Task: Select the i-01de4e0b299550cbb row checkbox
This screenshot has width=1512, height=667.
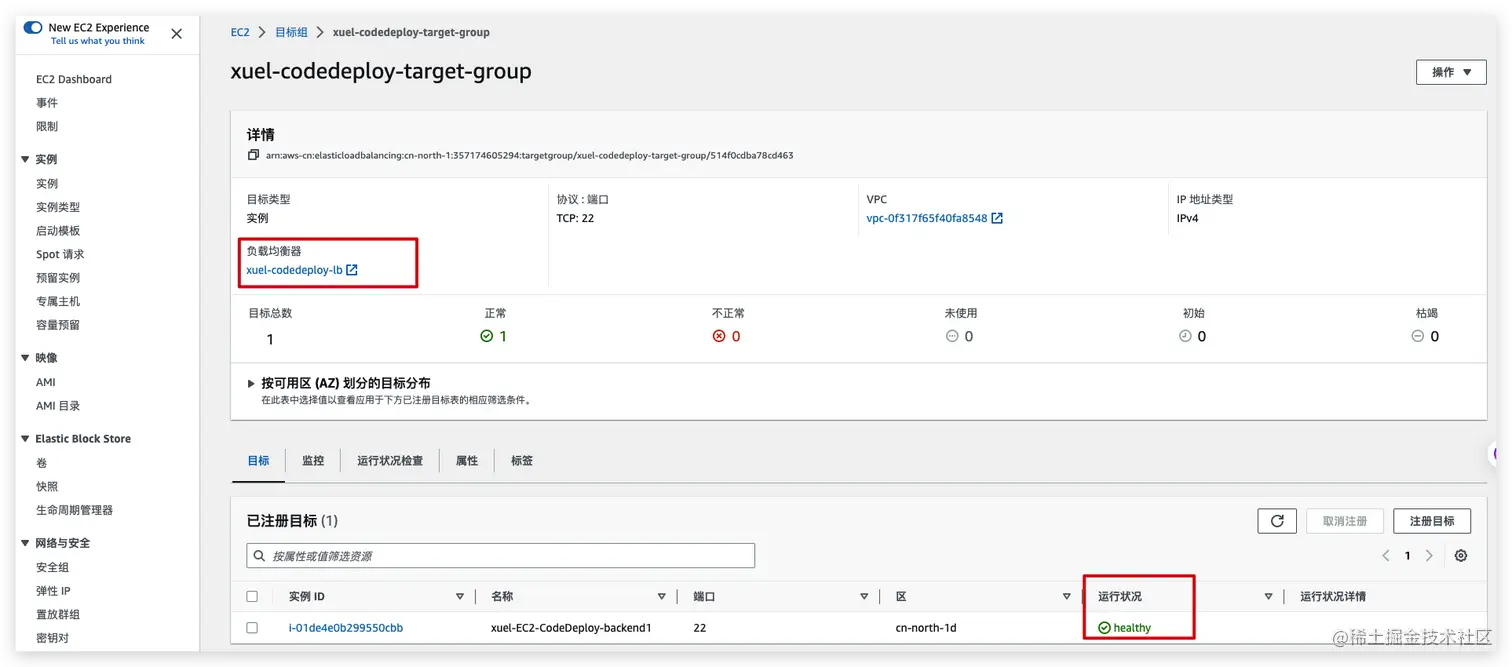Action: pyautogui.click(x=252, y=628)
